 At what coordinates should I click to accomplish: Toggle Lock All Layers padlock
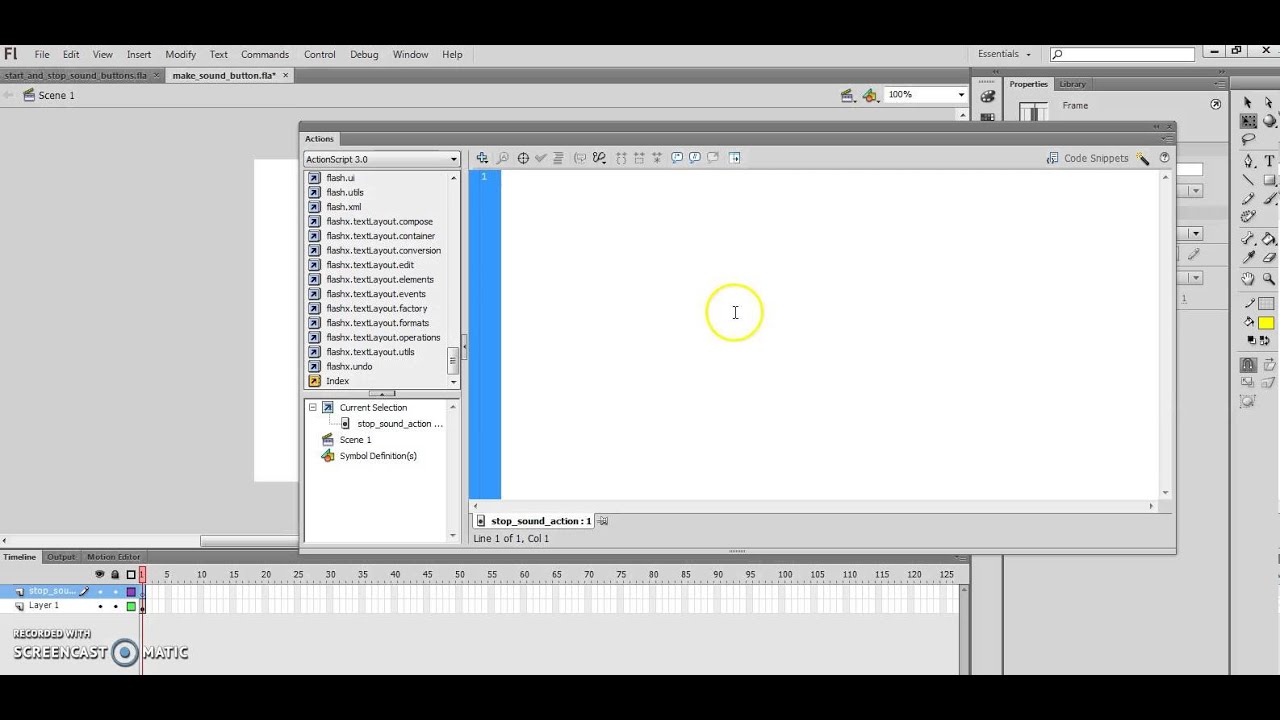tap(114, 574)
